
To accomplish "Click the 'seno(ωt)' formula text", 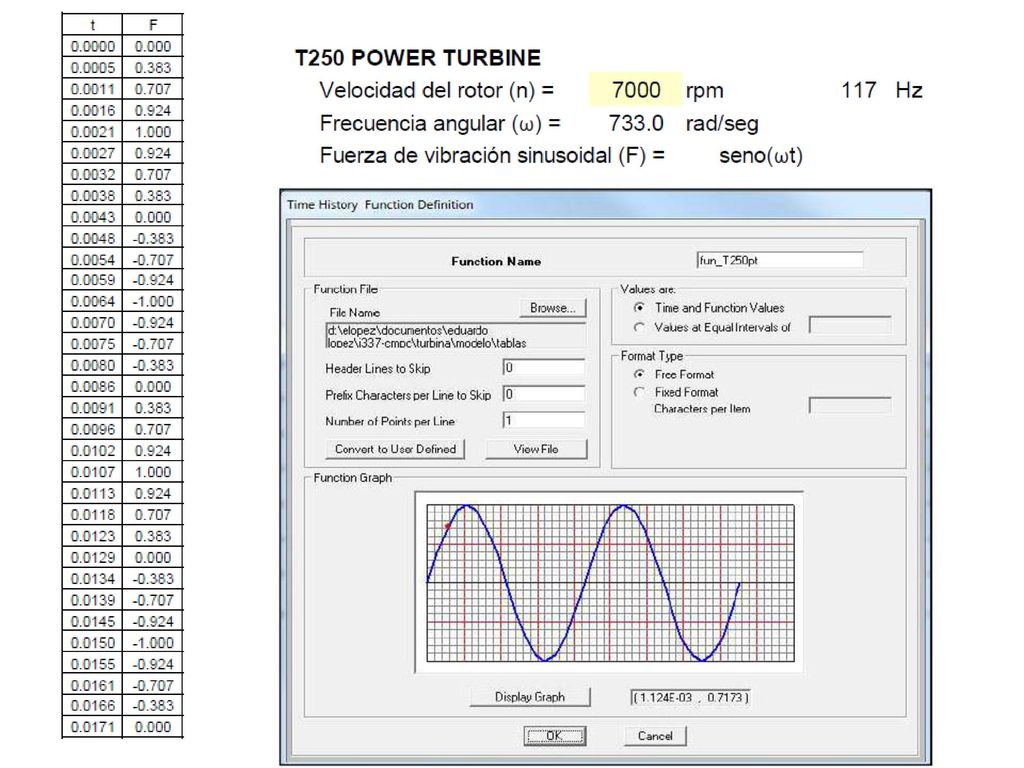I will (x=761, y=155).
